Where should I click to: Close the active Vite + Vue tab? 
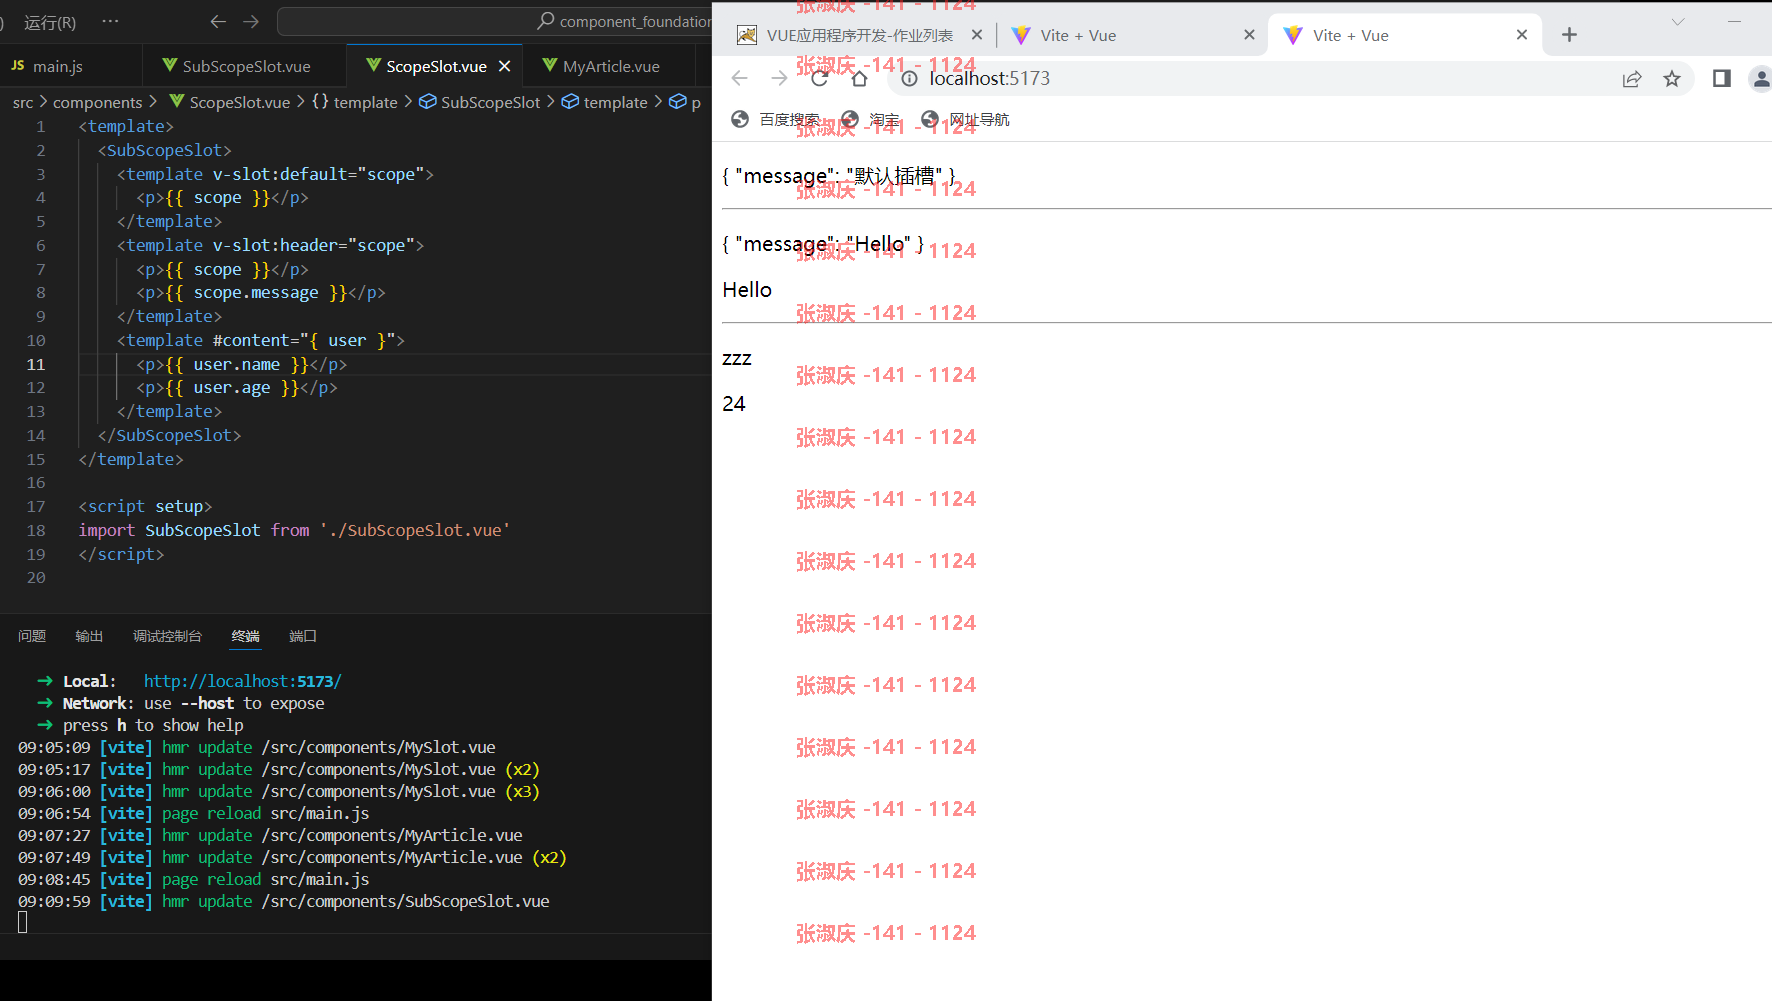(1522, 35)
